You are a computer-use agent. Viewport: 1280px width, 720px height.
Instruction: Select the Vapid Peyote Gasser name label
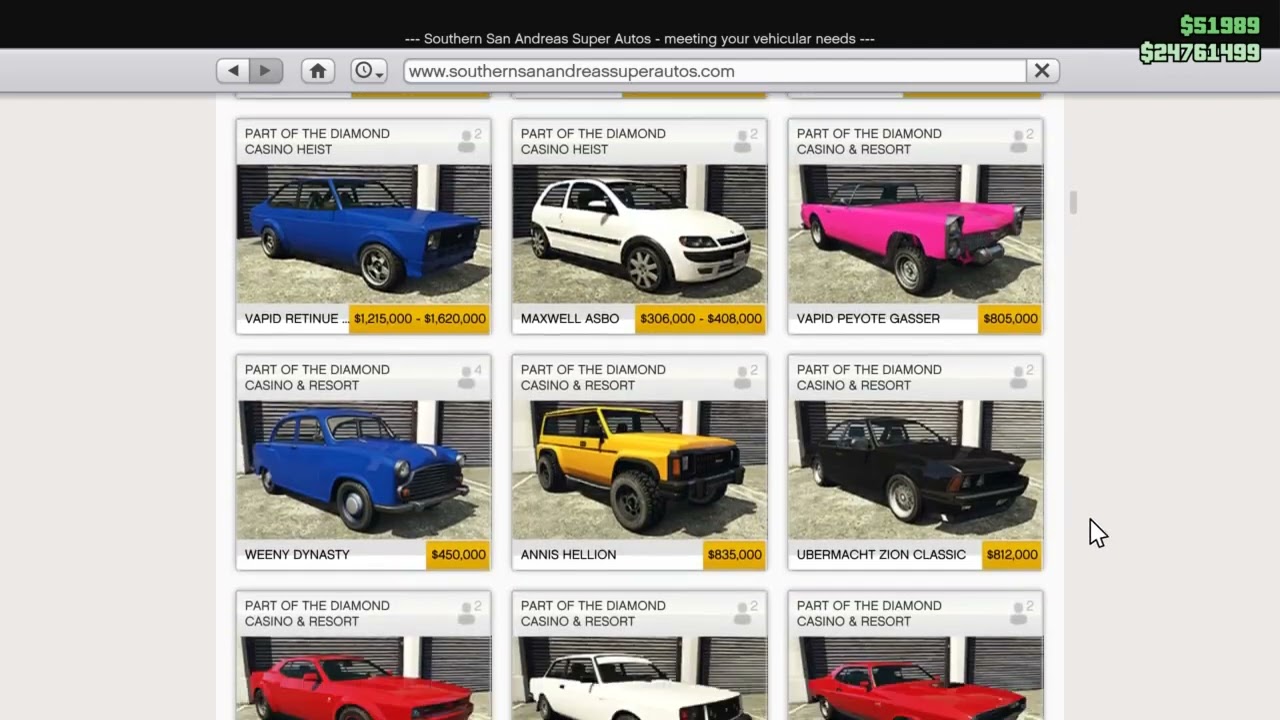pos(868,319)
